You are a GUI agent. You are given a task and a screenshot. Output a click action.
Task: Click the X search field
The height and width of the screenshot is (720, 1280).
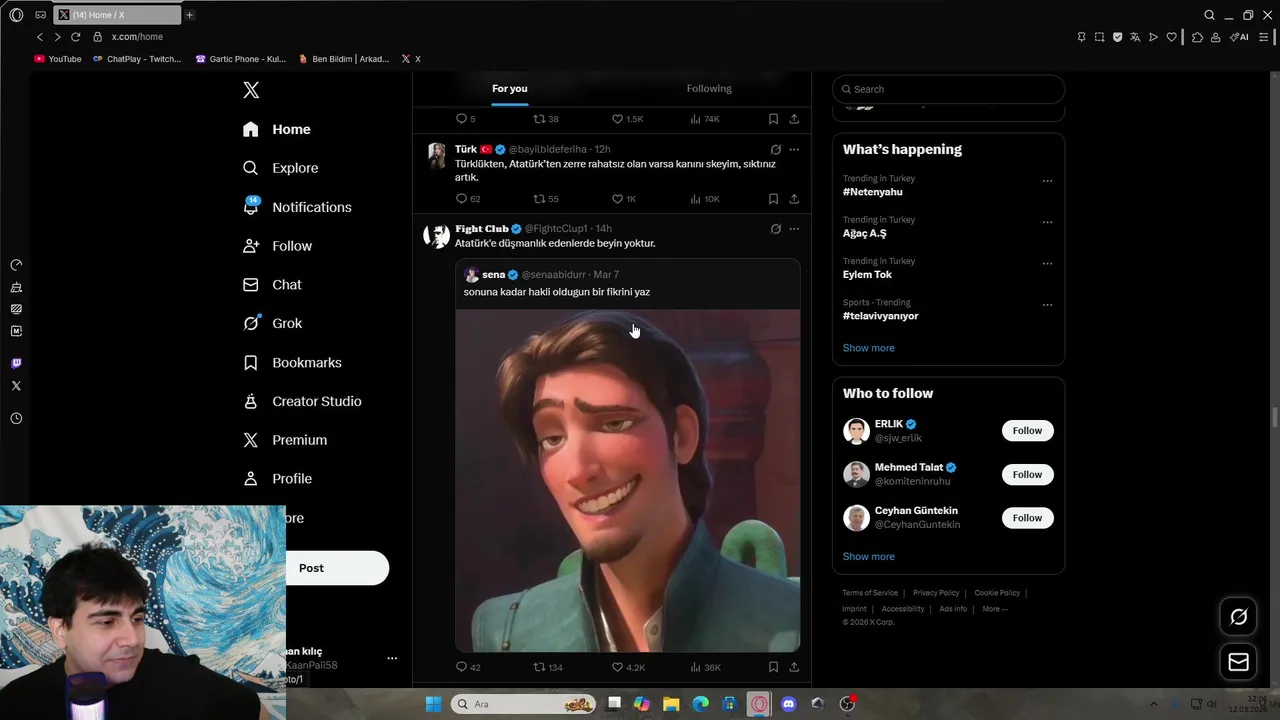[948, 89]
